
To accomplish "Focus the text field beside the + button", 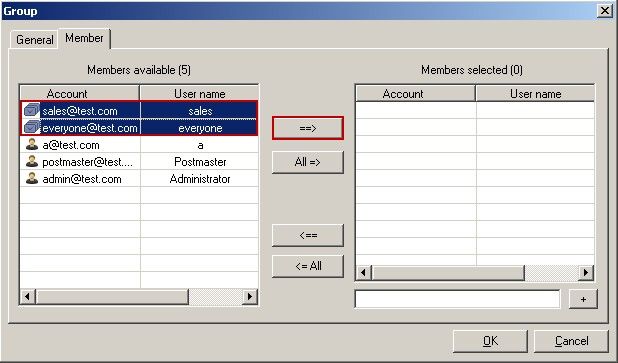I will [457, 299].
